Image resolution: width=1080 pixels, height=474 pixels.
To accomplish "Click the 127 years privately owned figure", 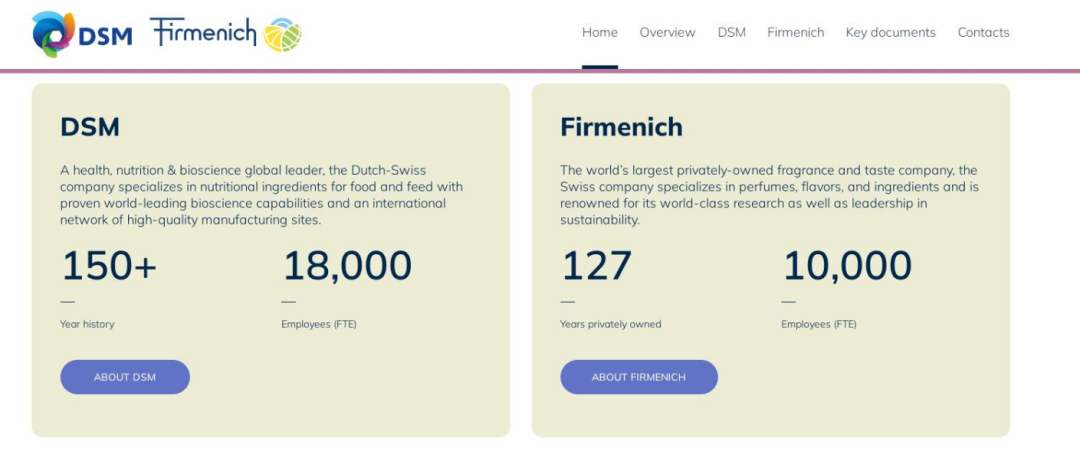I will point(596,266).
